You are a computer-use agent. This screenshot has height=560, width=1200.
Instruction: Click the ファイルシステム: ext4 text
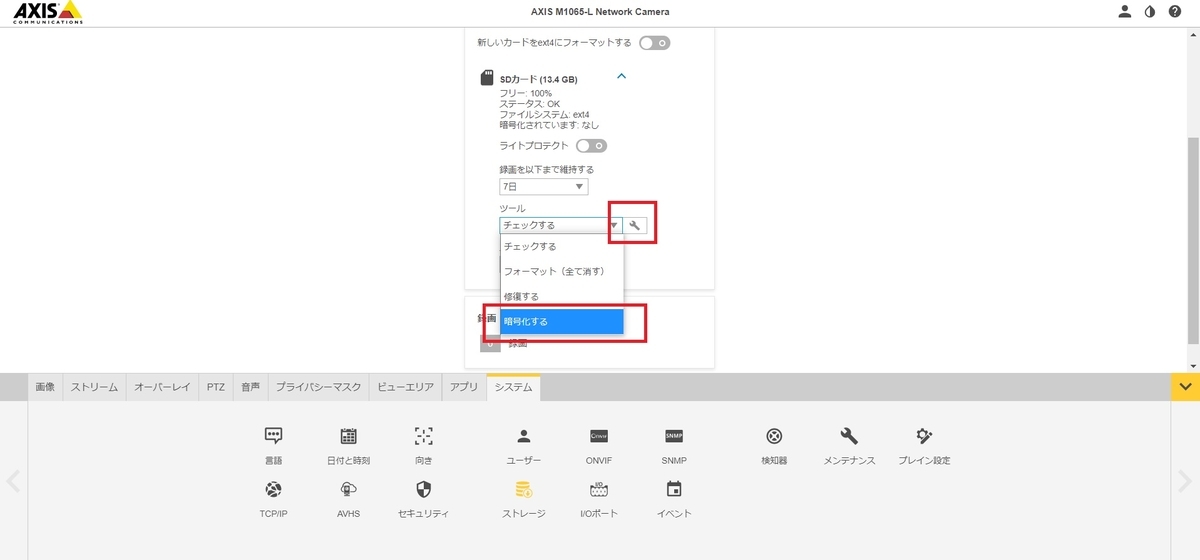point(544,115)
